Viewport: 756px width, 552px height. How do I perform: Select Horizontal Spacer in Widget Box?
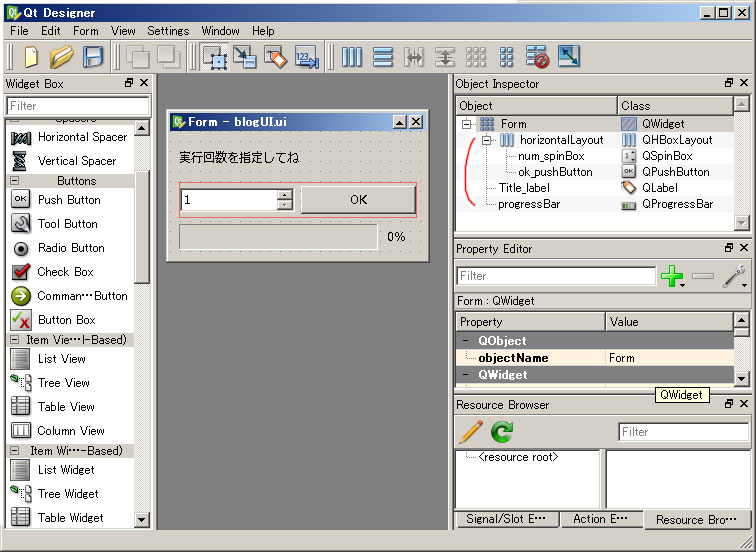pyautogui.click(x=82, y=137)
